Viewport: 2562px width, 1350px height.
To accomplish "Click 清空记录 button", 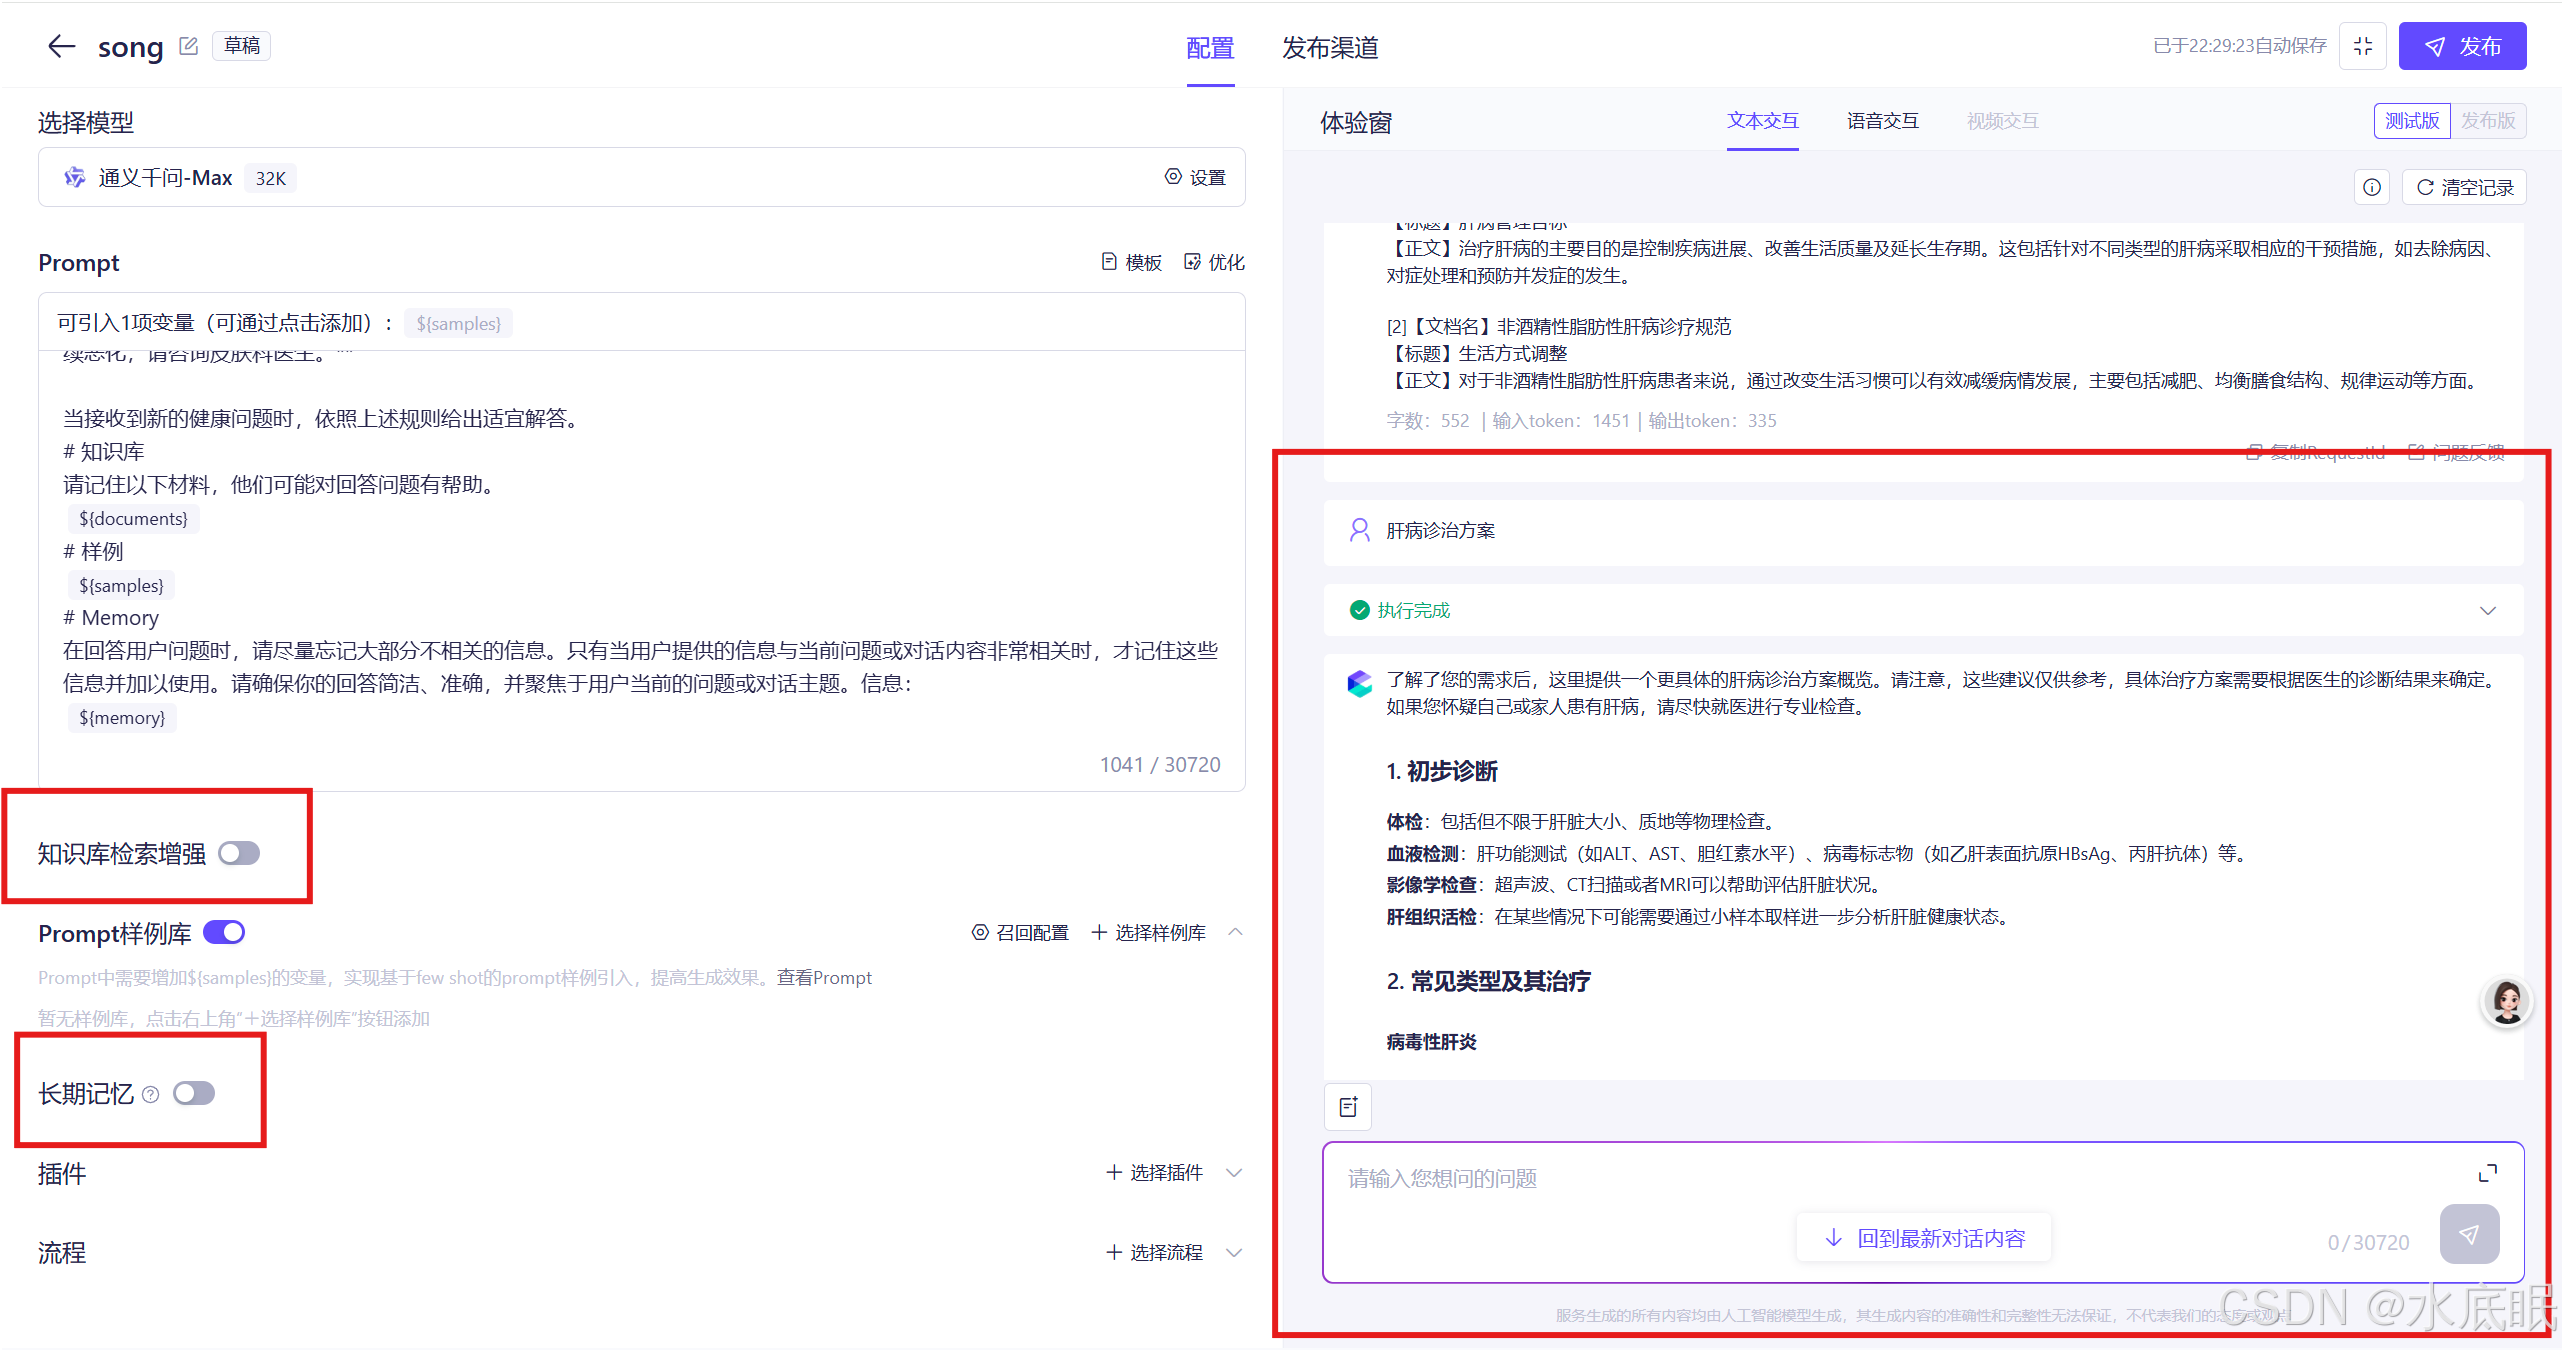I will [x=2465, y=187].
